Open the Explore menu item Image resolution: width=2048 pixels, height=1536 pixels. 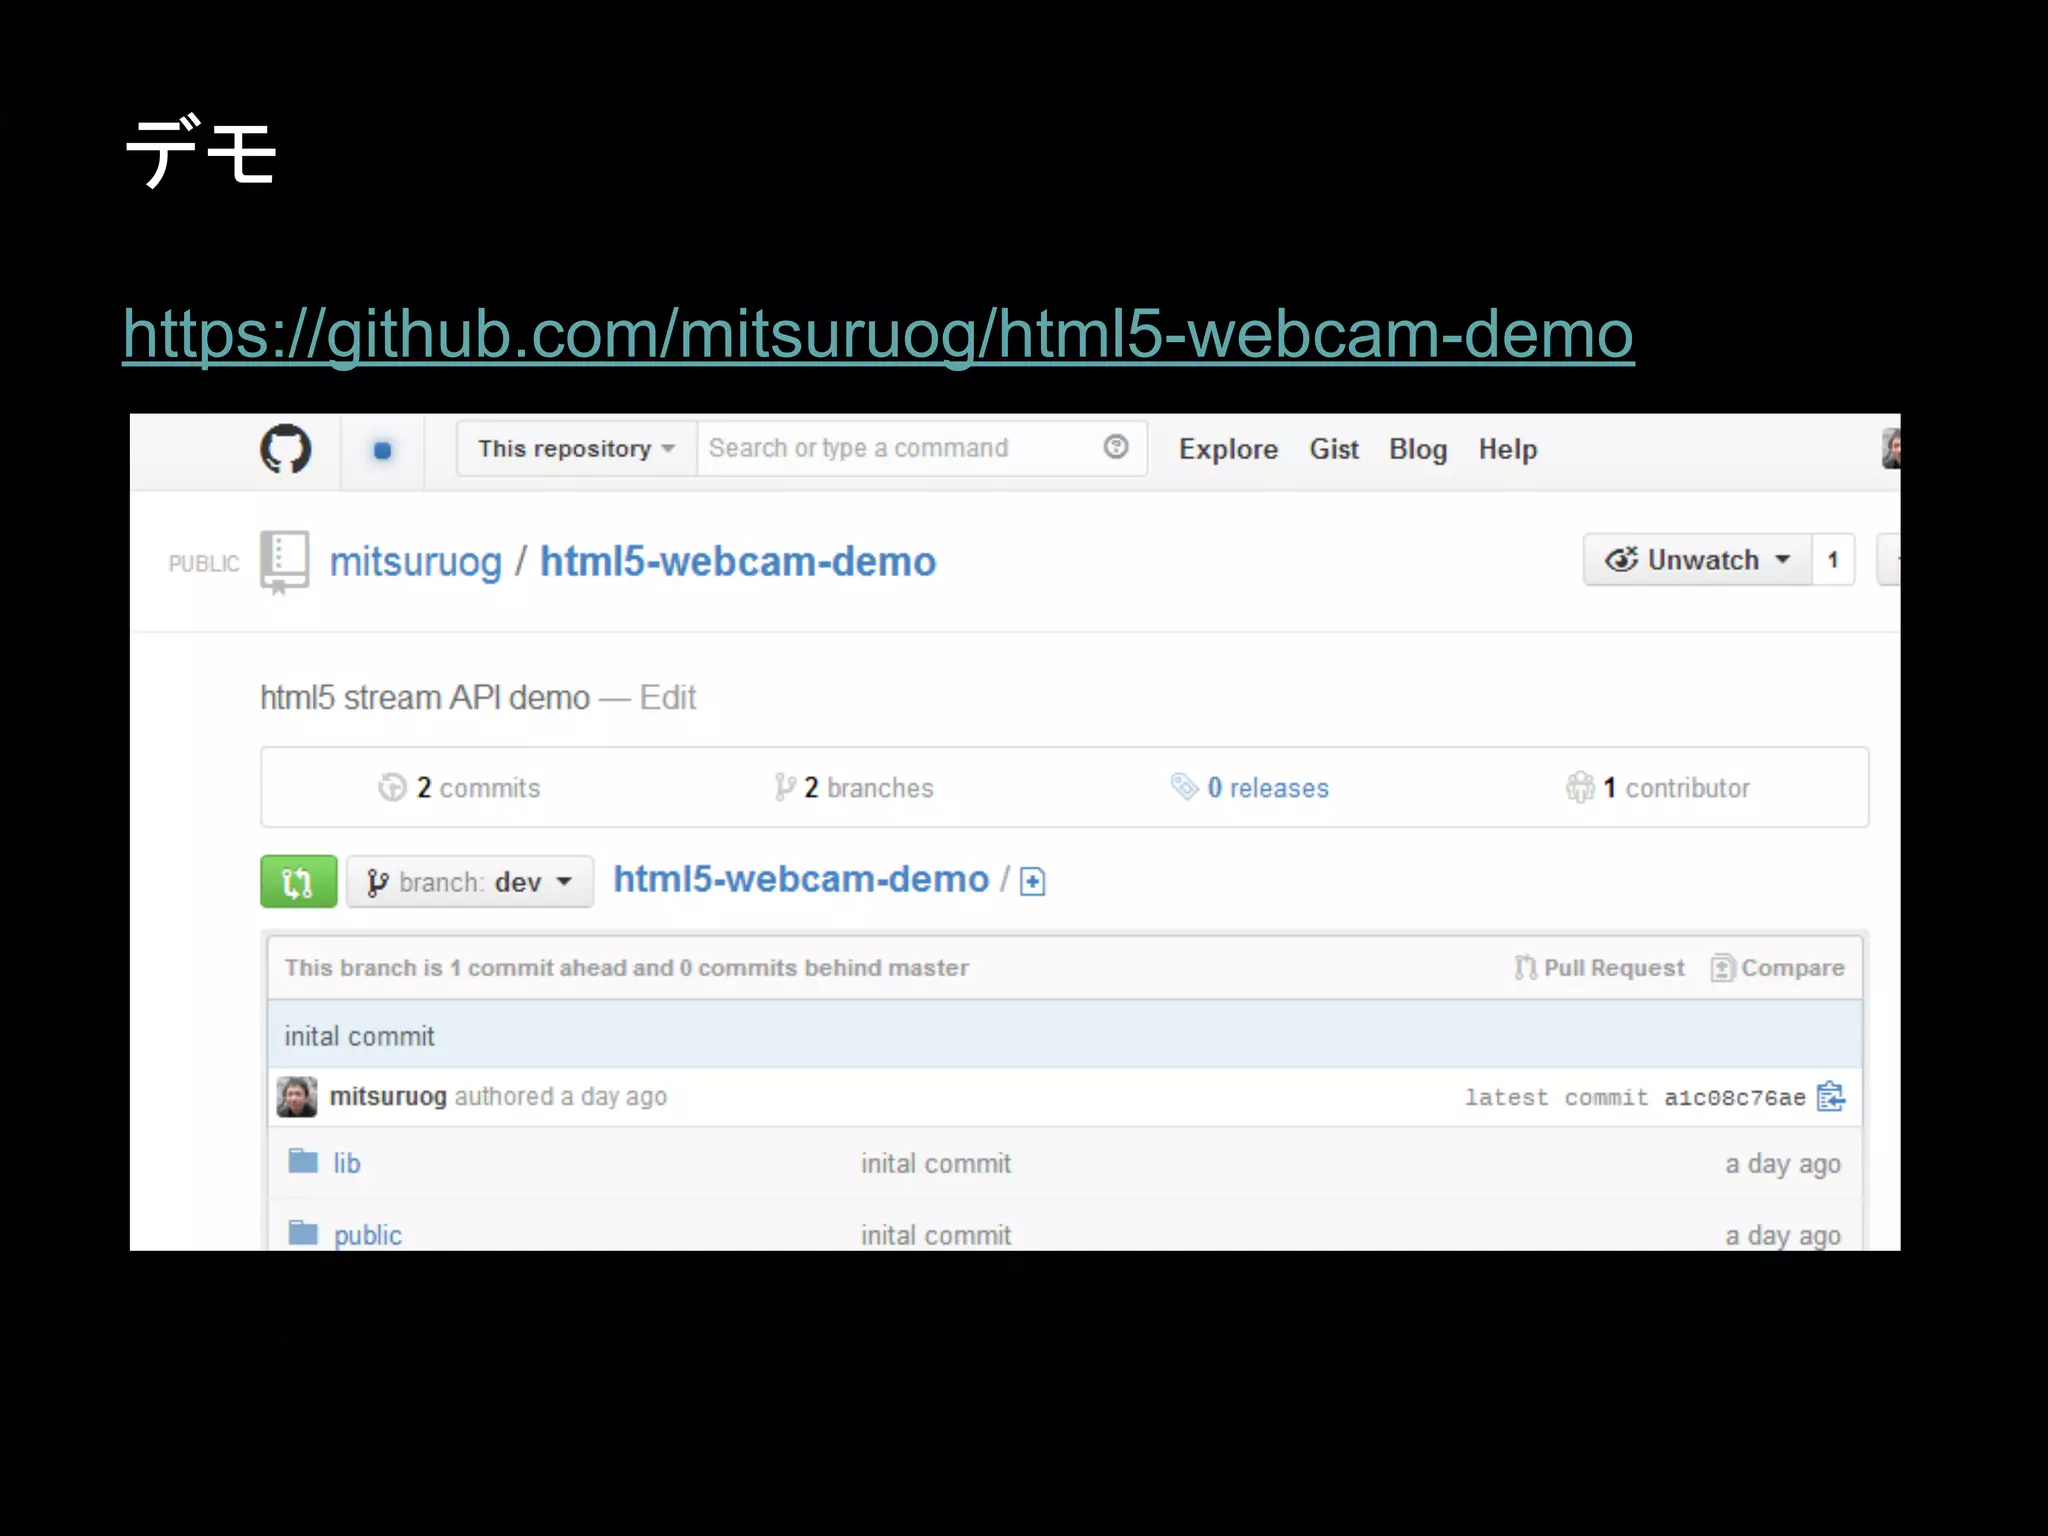click(1228, 450)
